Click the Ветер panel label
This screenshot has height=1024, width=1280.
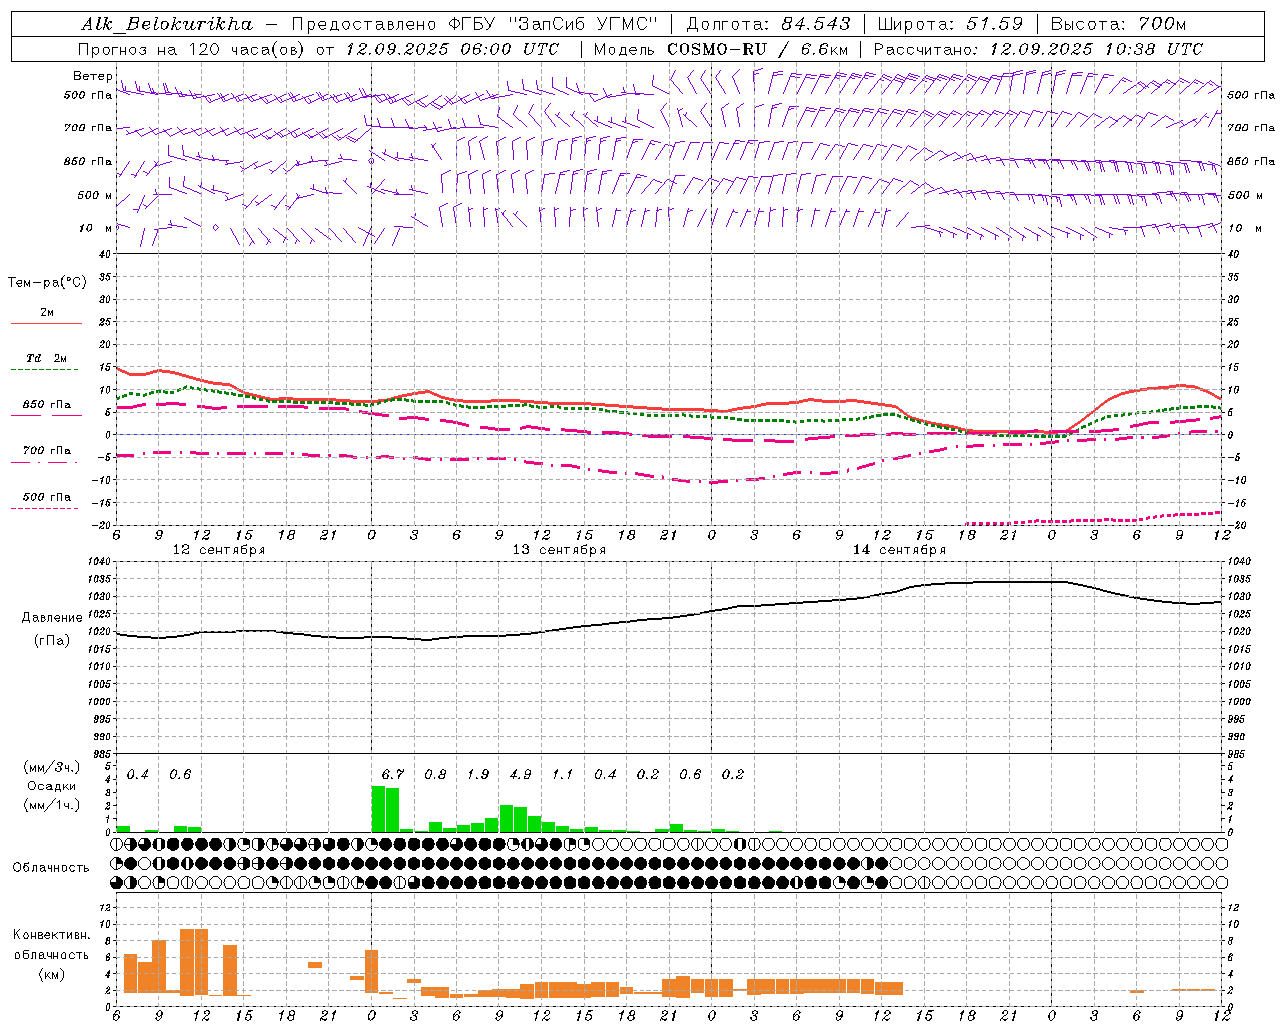click(92, 76)
